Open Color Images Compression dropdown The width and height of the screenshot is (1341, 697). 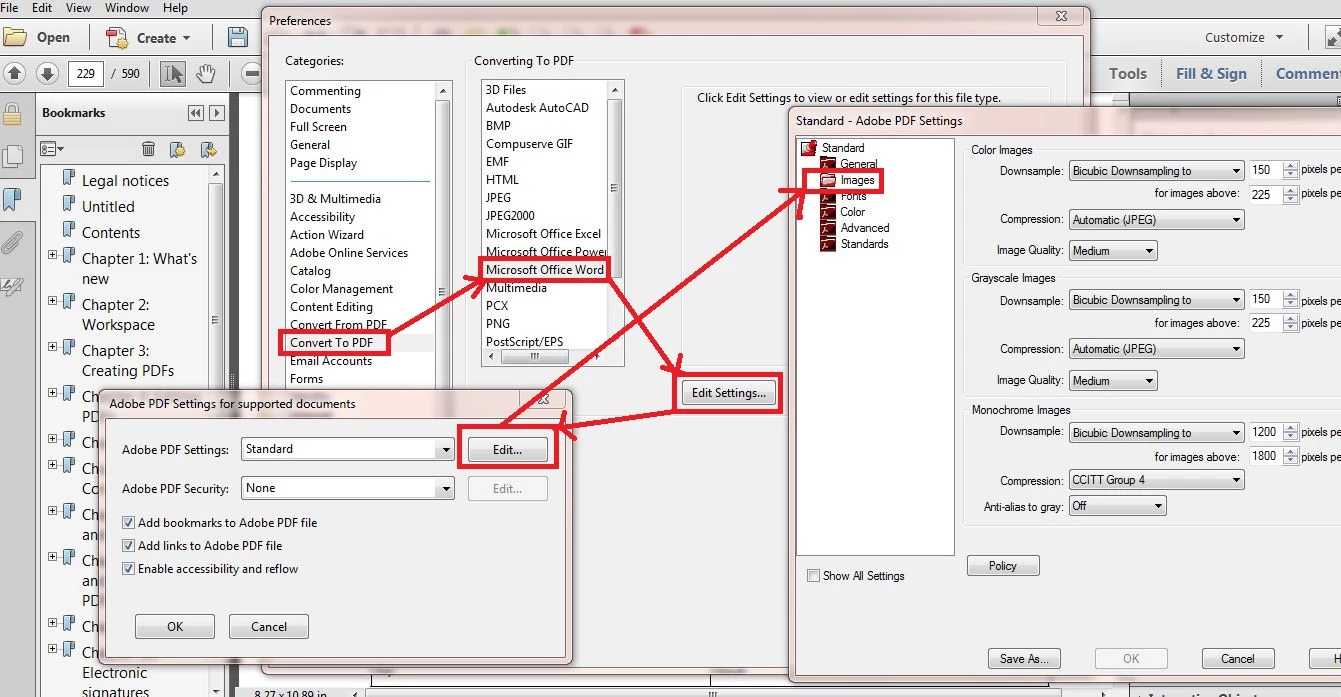1156,220
